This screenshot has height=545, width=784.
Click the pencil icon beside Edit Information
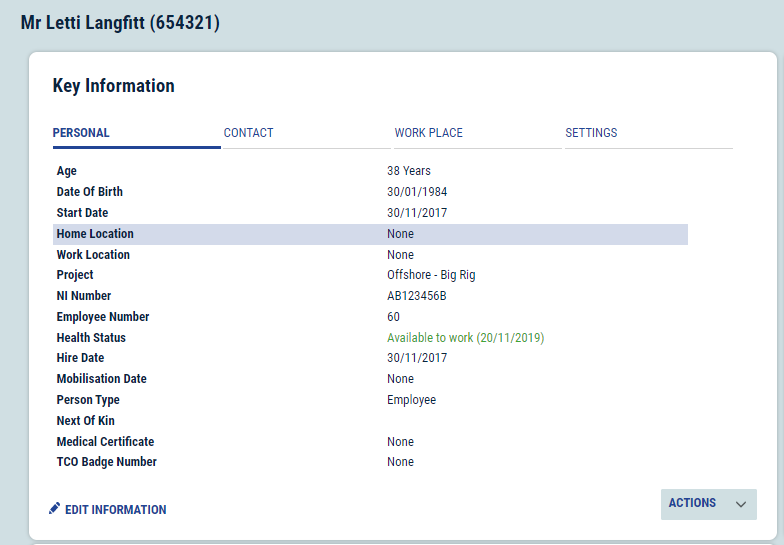pos(55,509)
